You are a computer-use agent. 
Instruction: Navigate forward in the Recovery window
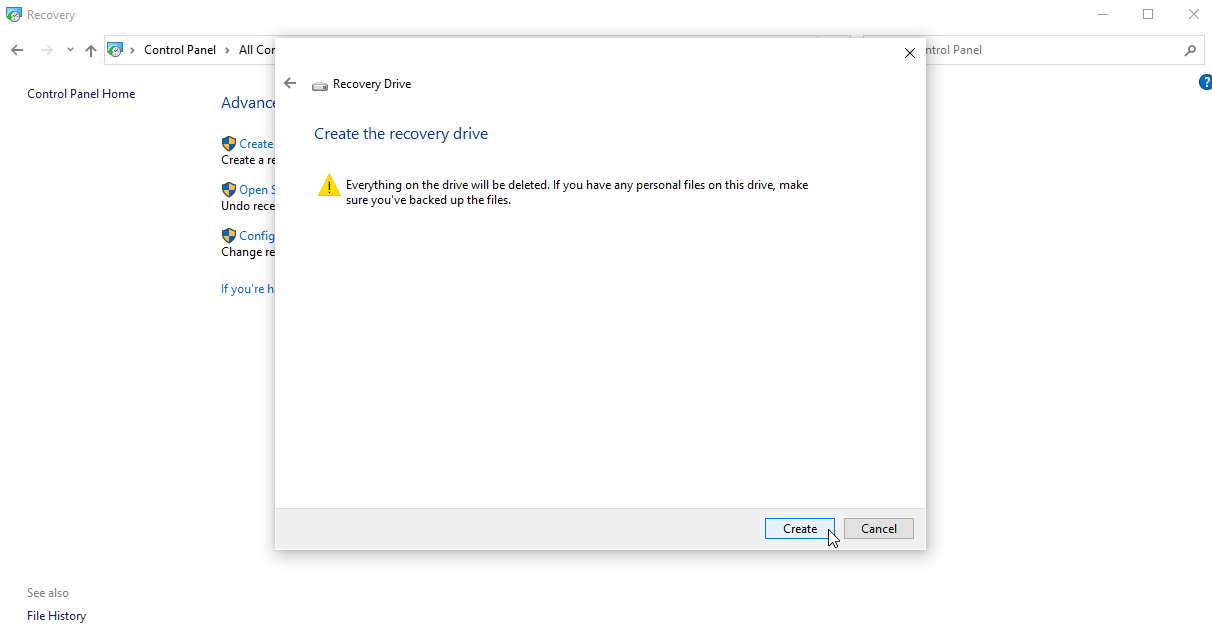click(x=46, y=50)
